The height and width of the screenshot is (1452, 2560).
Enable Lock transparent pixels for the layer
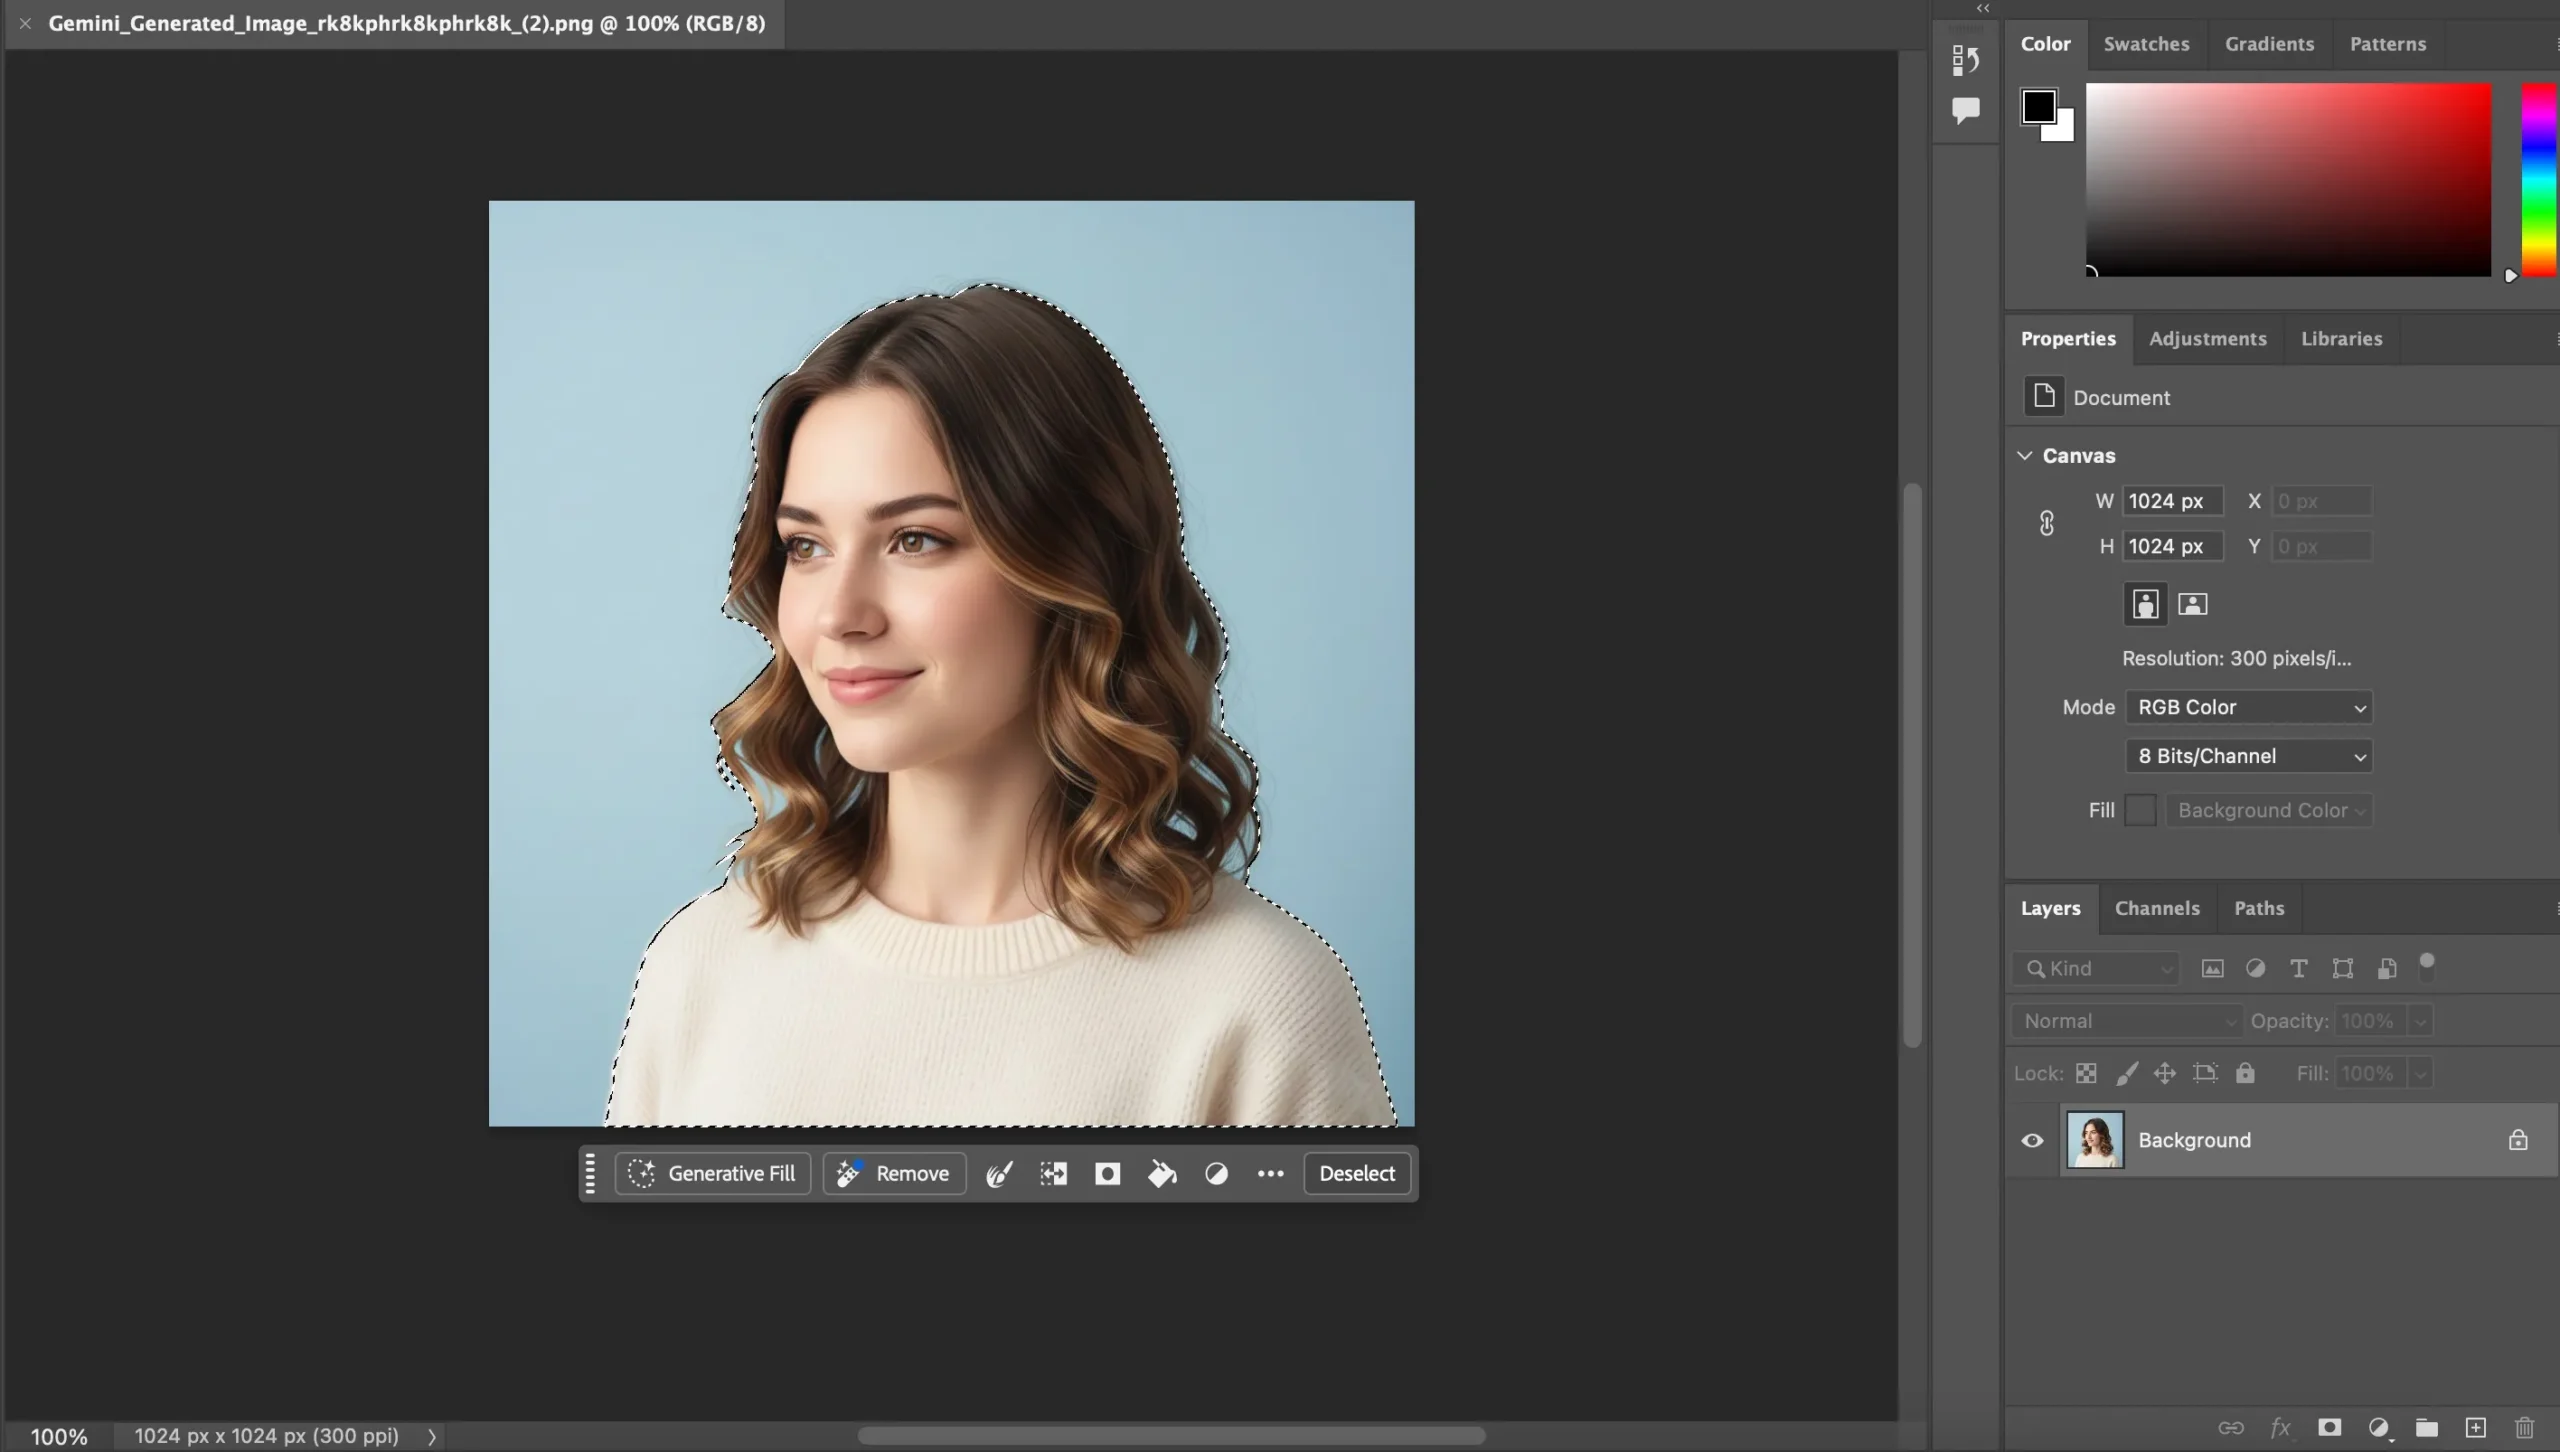[2087, 1072]
